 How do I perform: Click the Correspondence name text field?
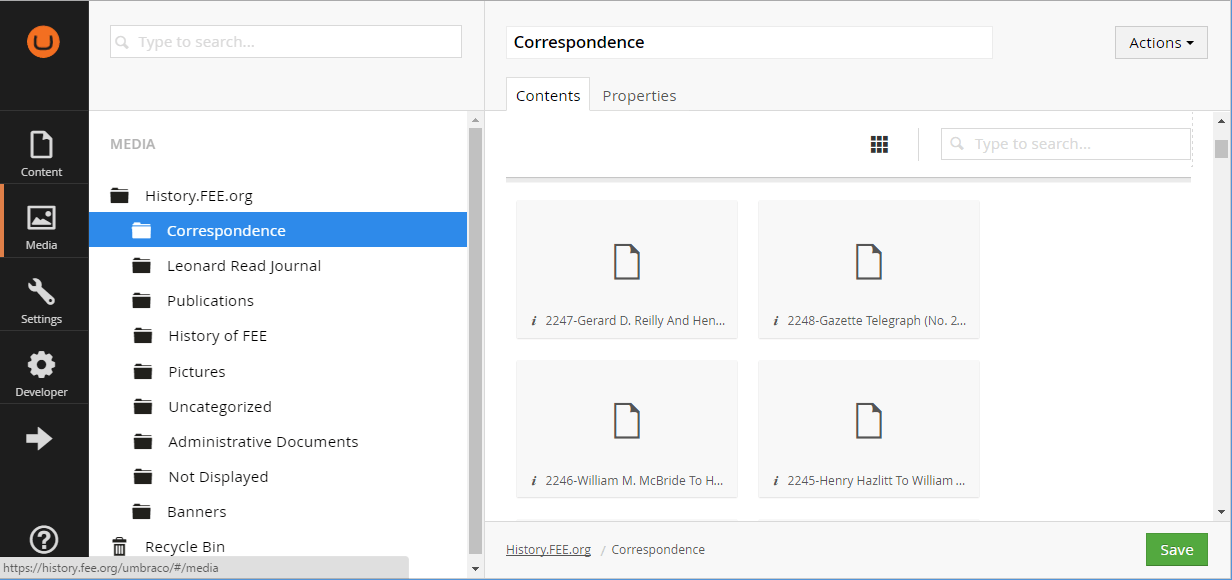748,43
